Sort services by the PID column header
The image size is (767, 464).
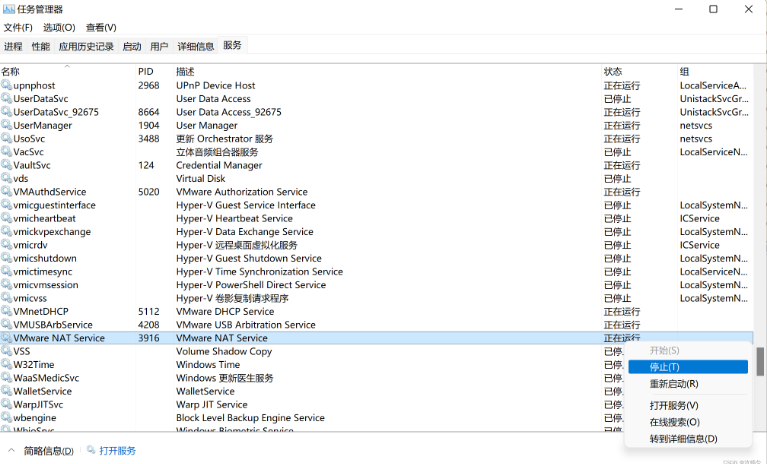pos(146,72)
